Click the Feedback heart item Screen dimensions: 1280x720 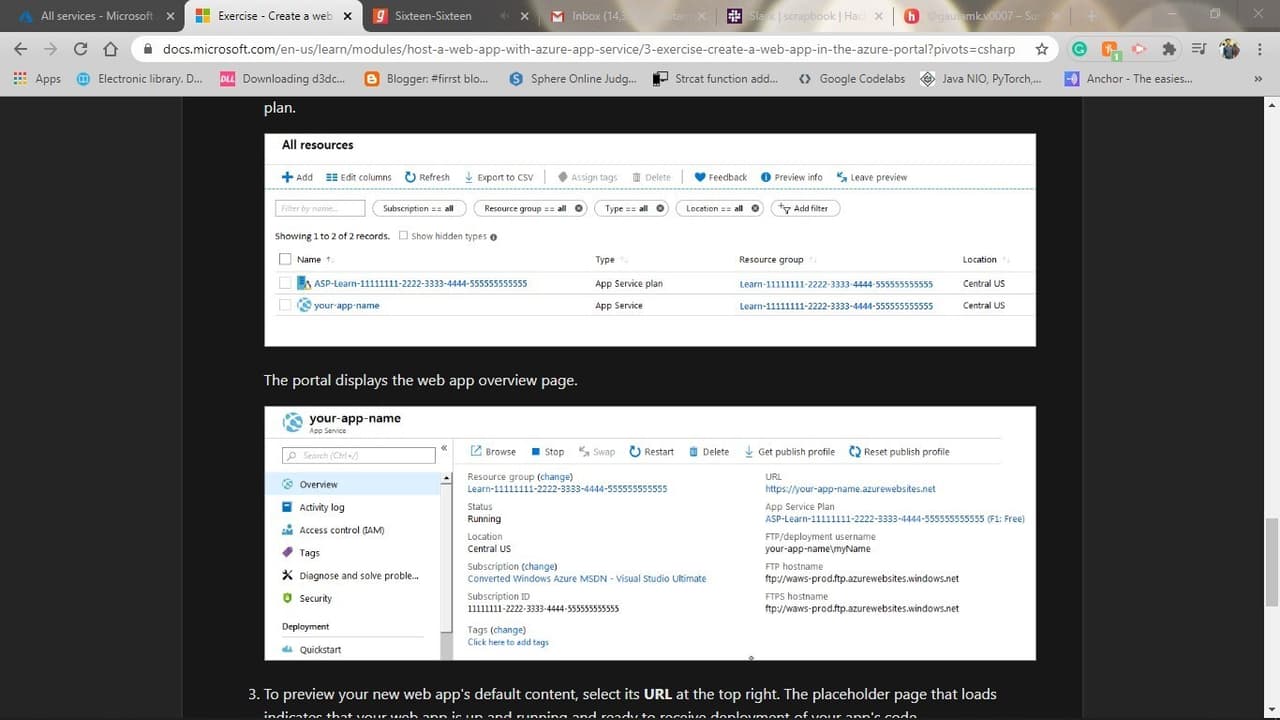[720, 177]
